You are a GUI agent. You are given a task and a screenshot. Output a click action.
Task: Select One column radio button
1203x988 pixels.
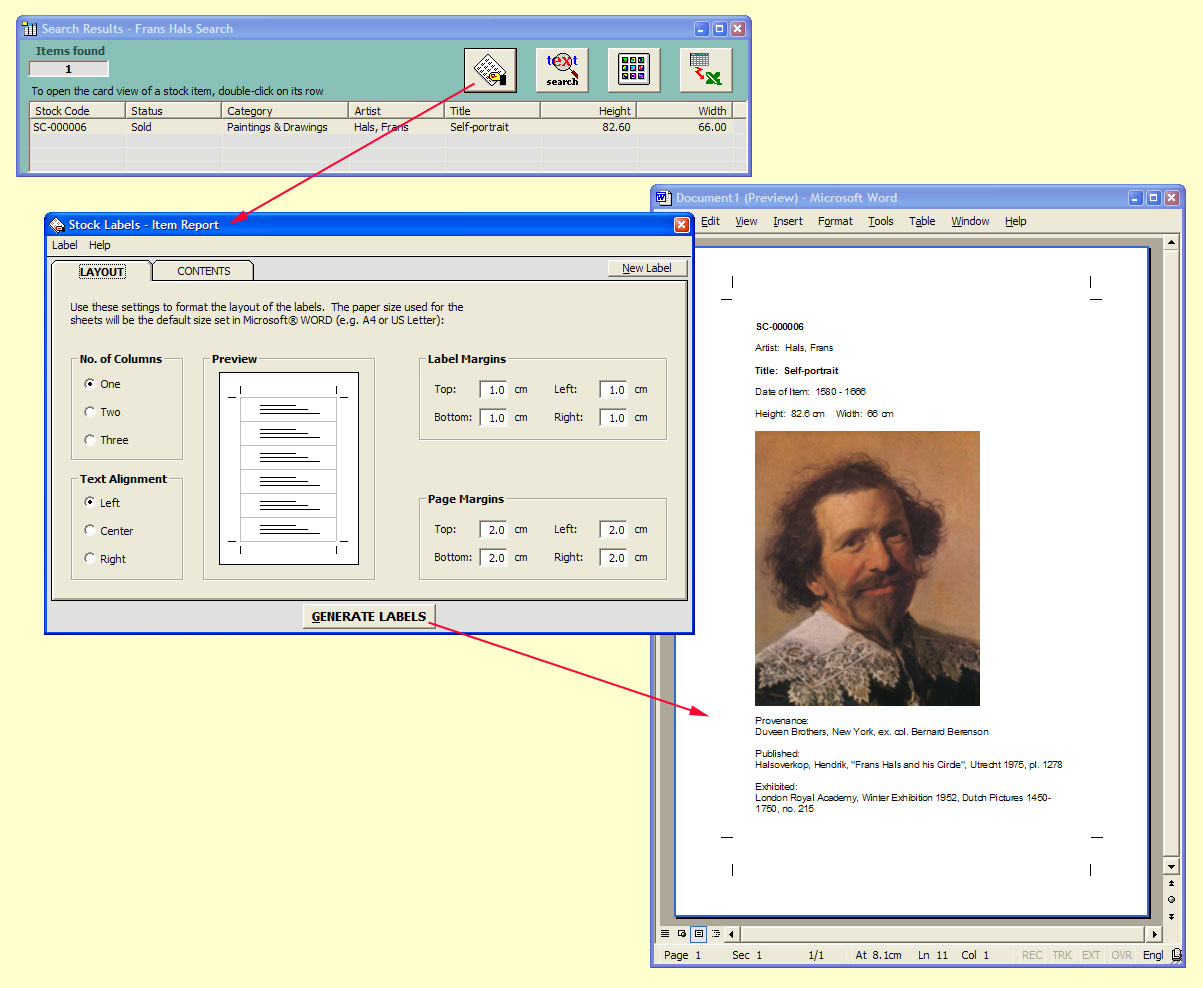90,384
